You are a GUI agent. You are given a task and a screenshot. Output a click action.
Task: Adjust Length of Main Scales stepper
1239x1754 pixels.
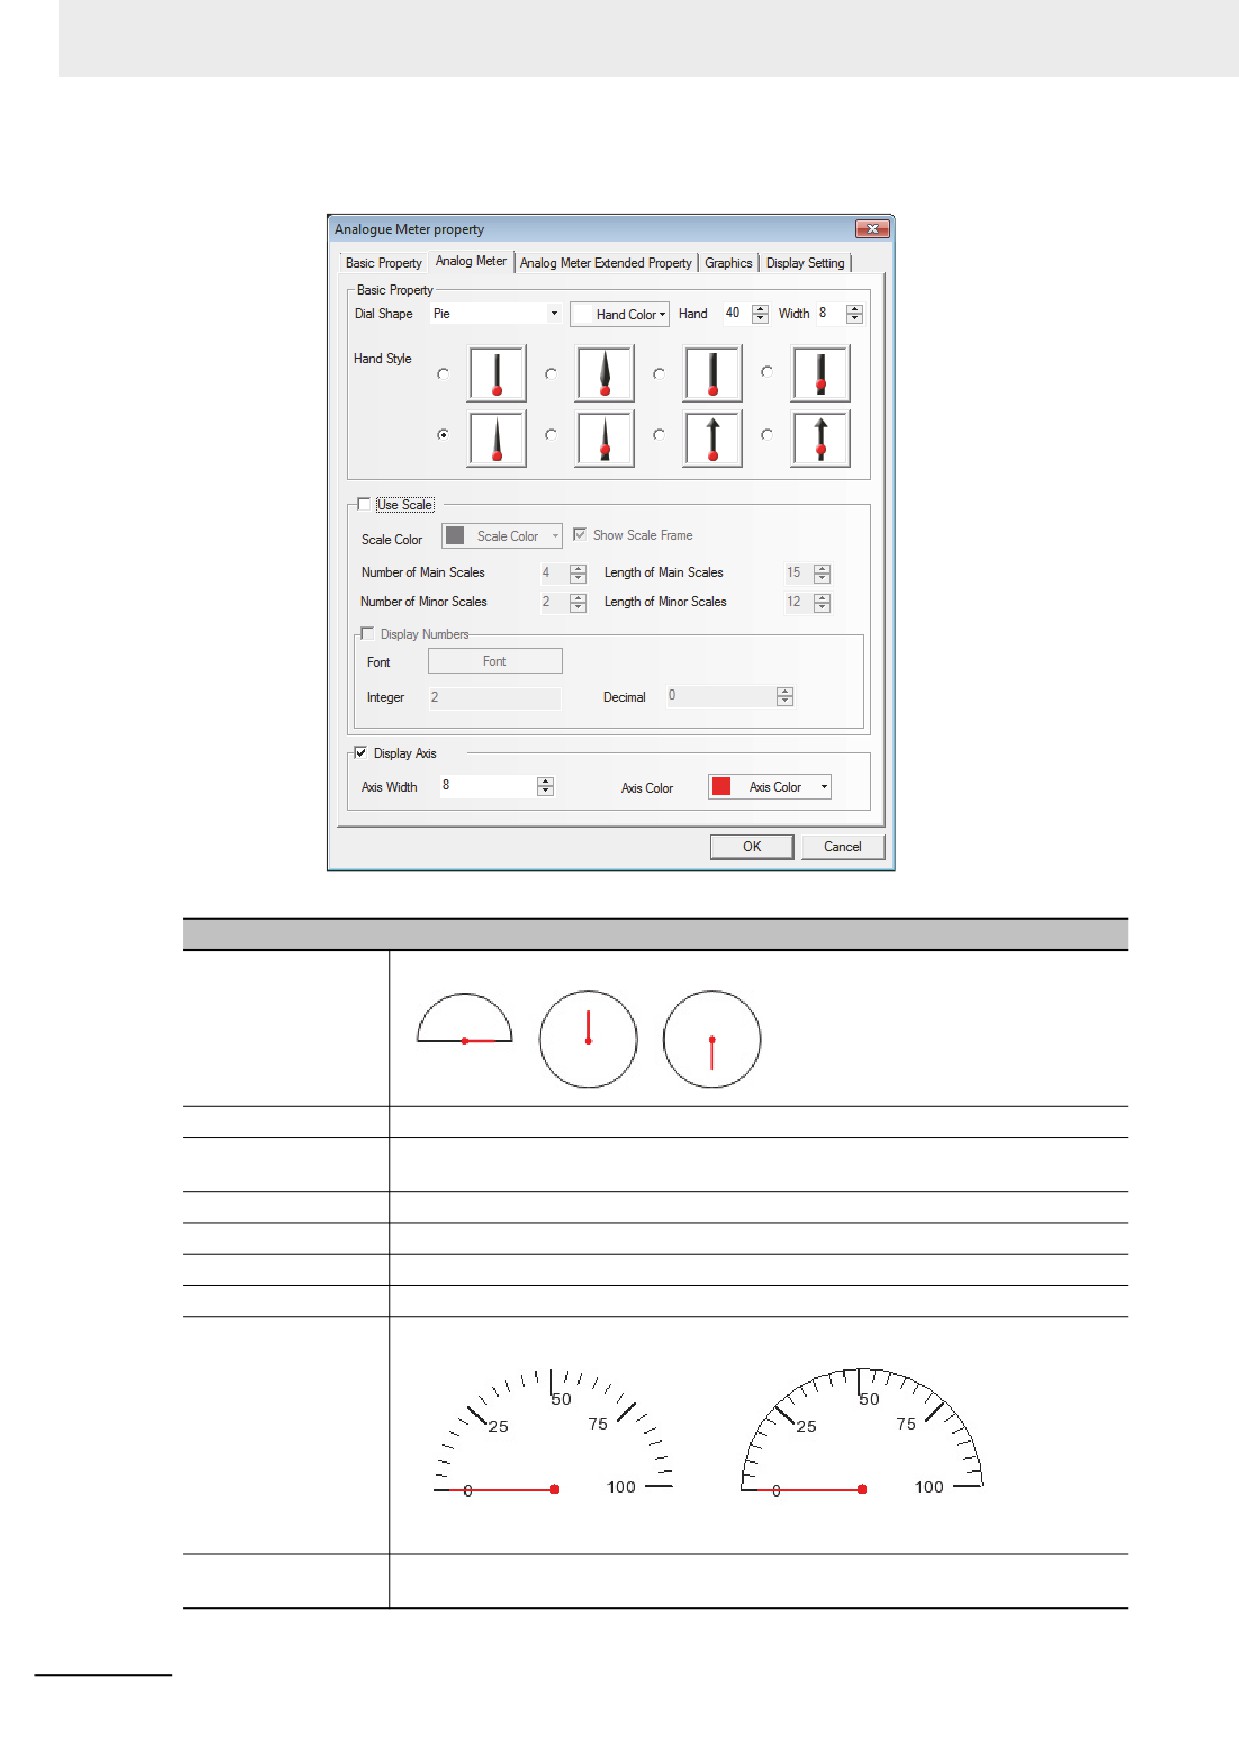pos(822,574)
